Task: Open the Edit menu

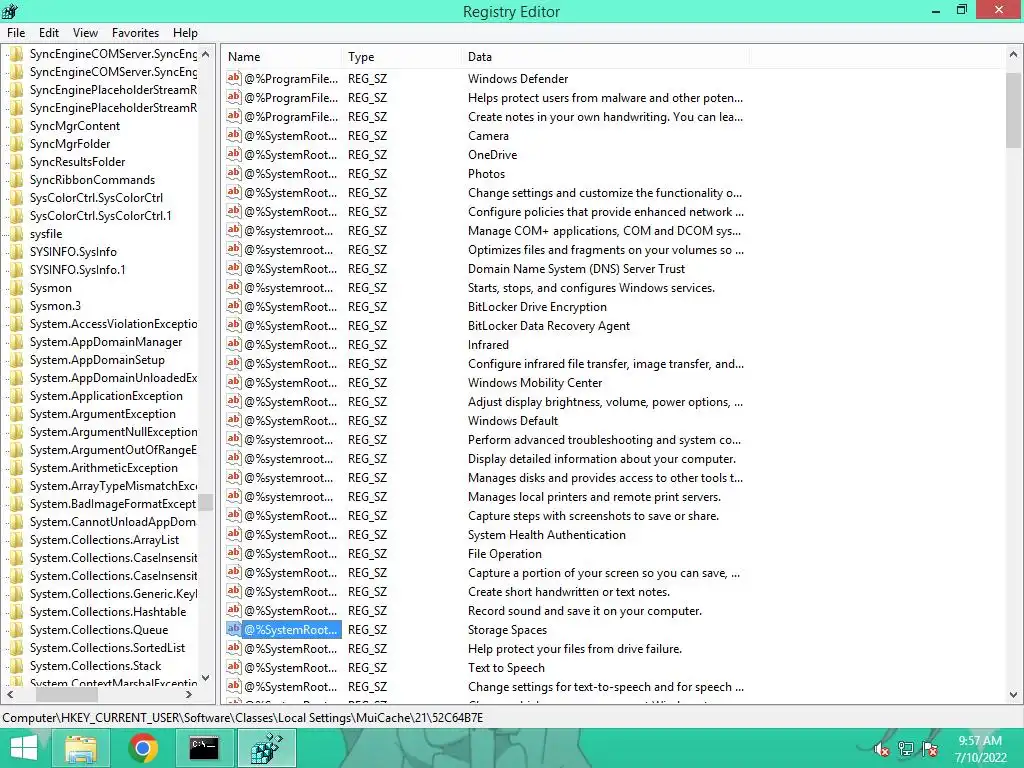Action: pos(49,33)
